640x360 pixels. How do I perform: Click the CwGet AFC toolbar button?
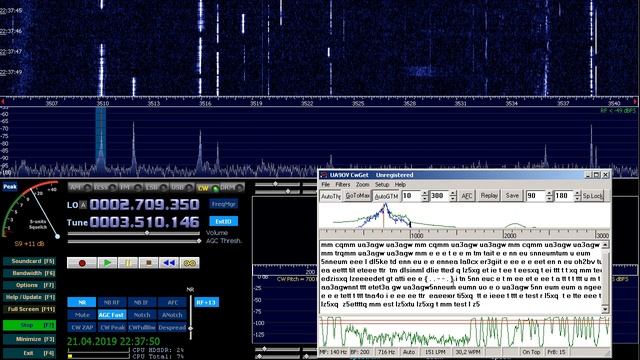point(467,196)
